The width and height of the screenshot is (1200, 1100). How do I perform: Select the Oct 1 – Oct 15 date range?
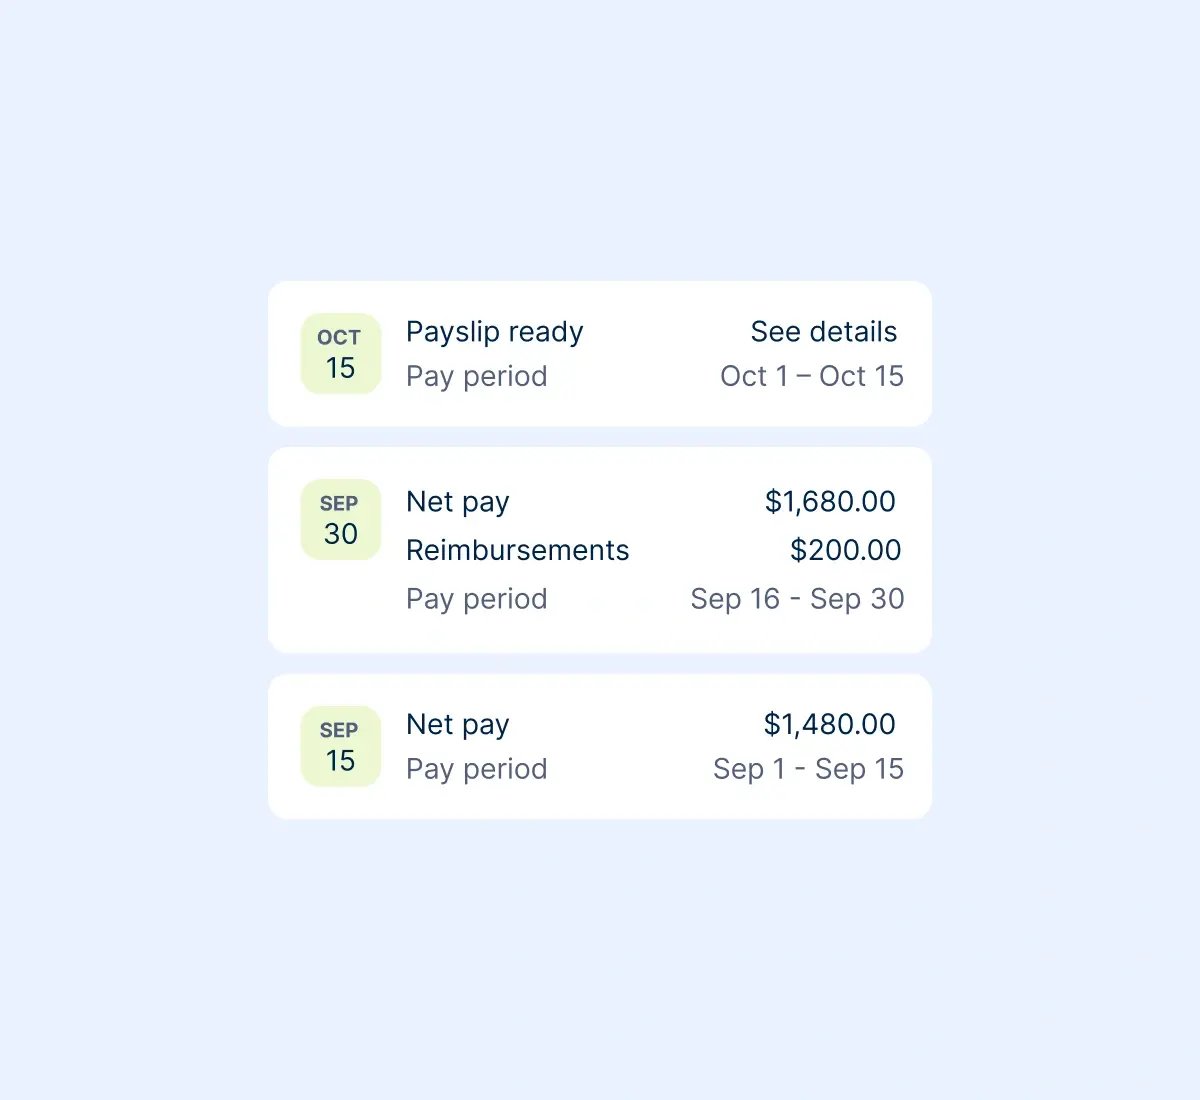(x=811, y=376)
